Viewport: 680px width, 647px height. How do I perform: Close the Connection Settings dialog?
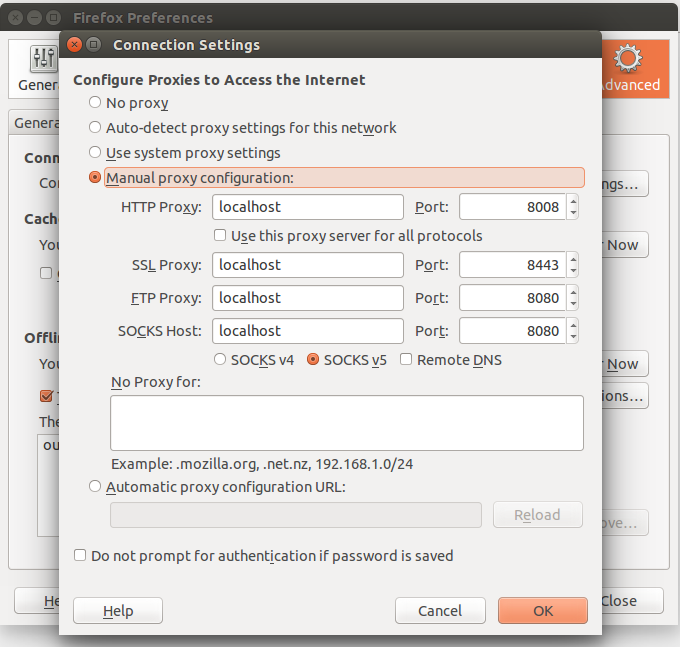tap(75, 45)
